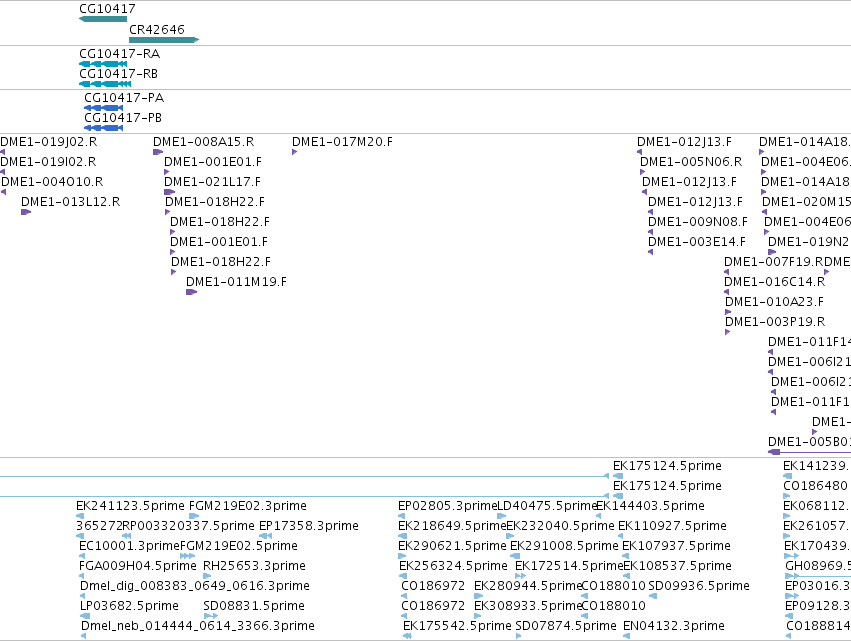The height and width of the screenshot is (641, 851).
Task: Click the RP003320337.5prime EST label
Action: [189, 526]
